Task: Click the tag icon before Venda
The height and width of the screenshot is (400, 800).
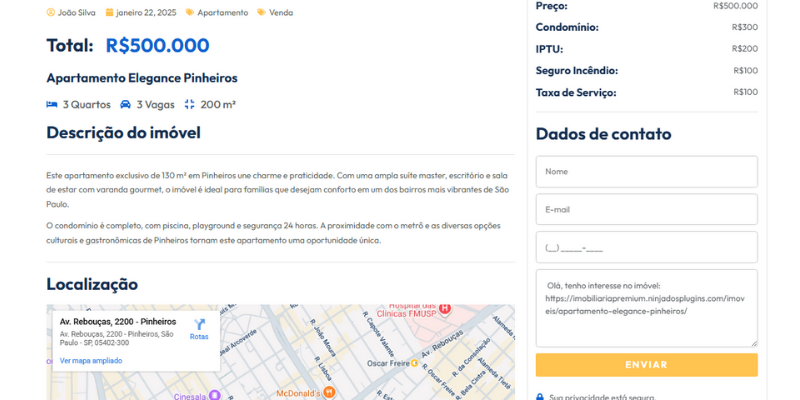Action: click(262, 13)
